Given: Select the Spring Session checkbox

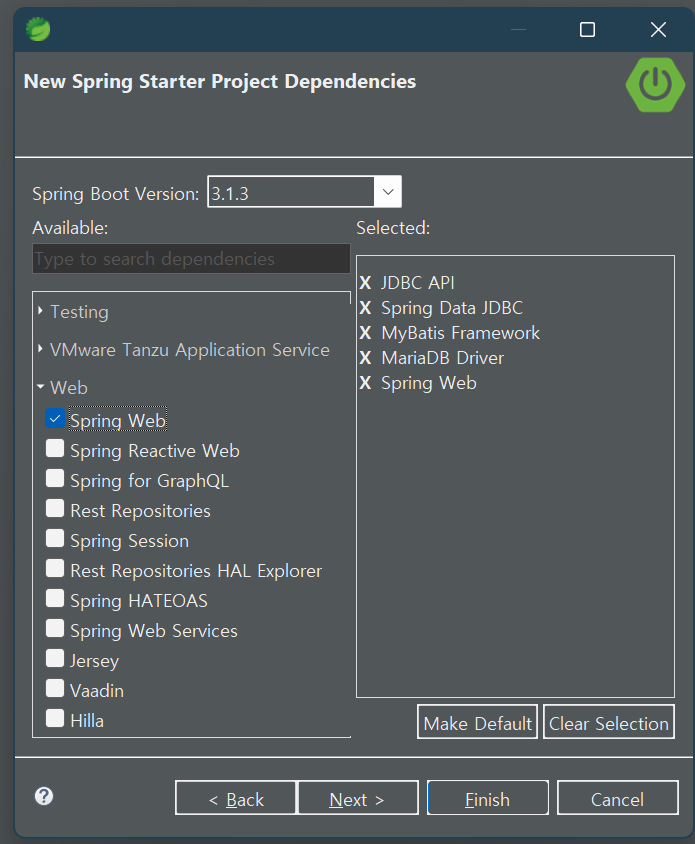Looking at the screenshot, I should (x=55, y=538).
